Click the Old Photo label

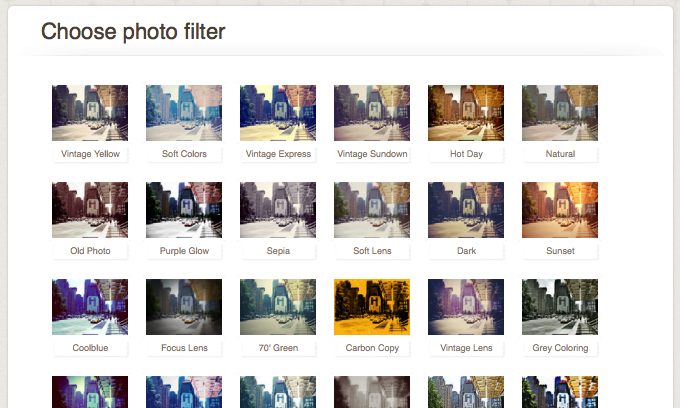tap(90, 251)
